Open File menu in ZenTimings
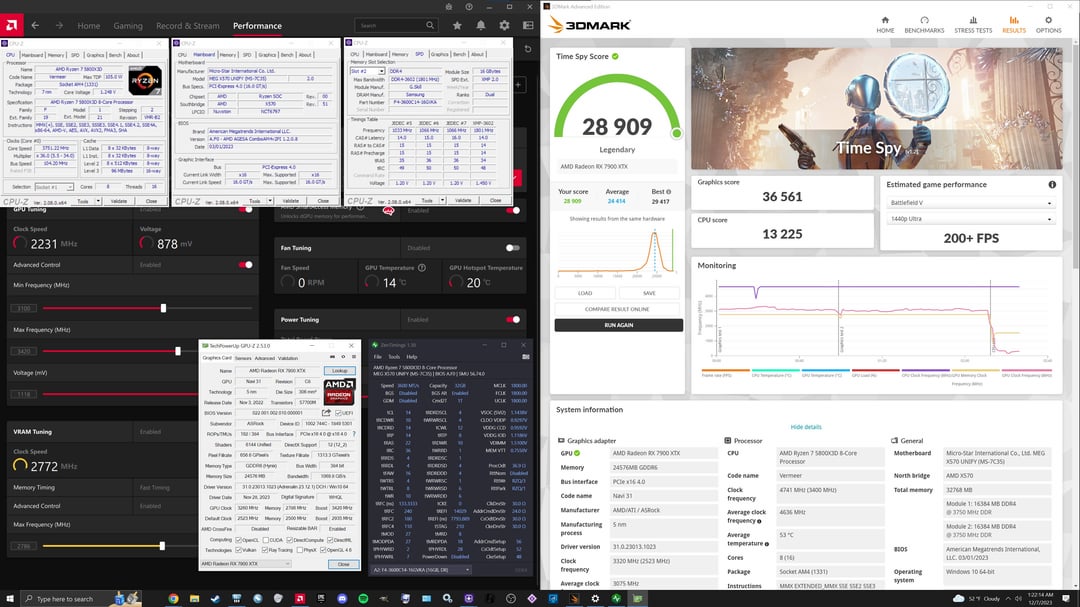1080x607 pixels. (377, 357)
